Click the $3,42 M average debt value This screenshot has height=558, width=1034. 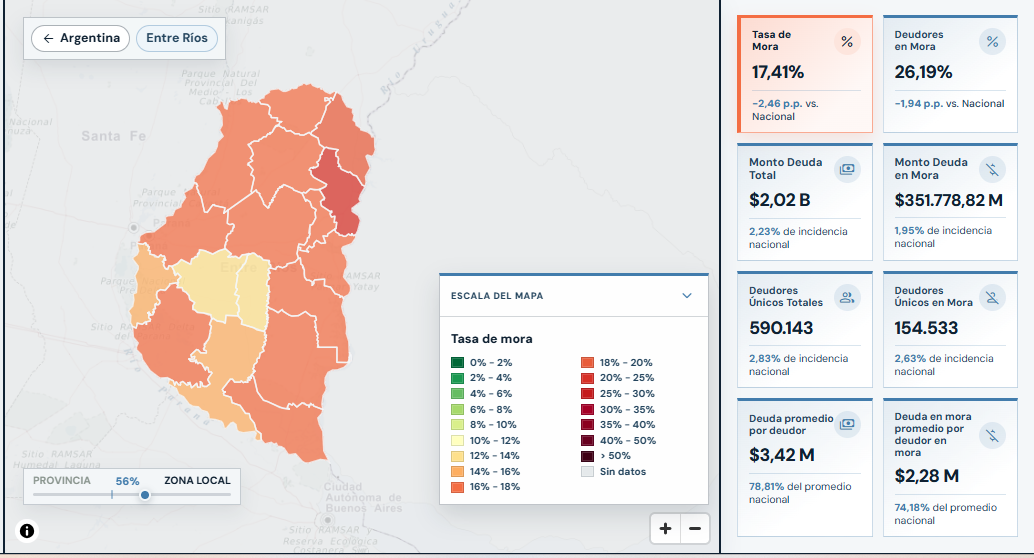[782, 455]
